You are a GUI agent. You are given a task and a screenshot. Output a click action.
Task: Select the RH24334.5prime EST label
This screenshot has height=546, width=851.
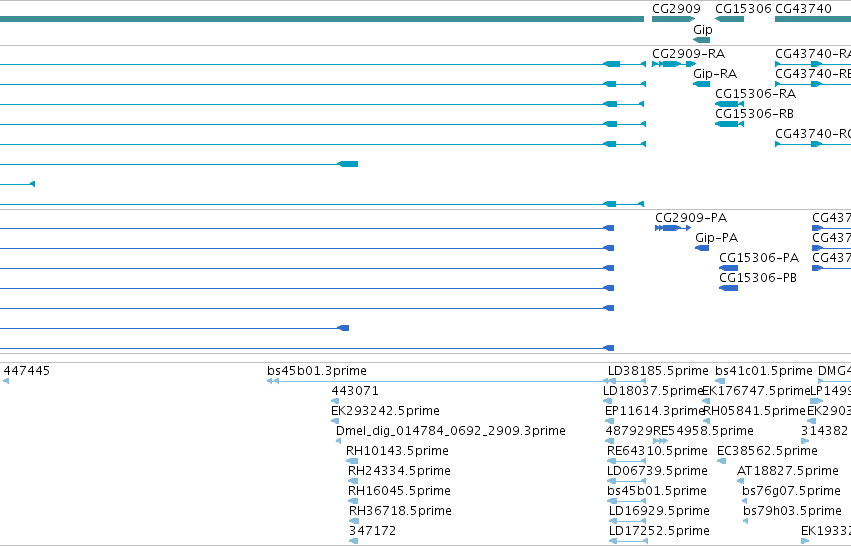[399, 471]
